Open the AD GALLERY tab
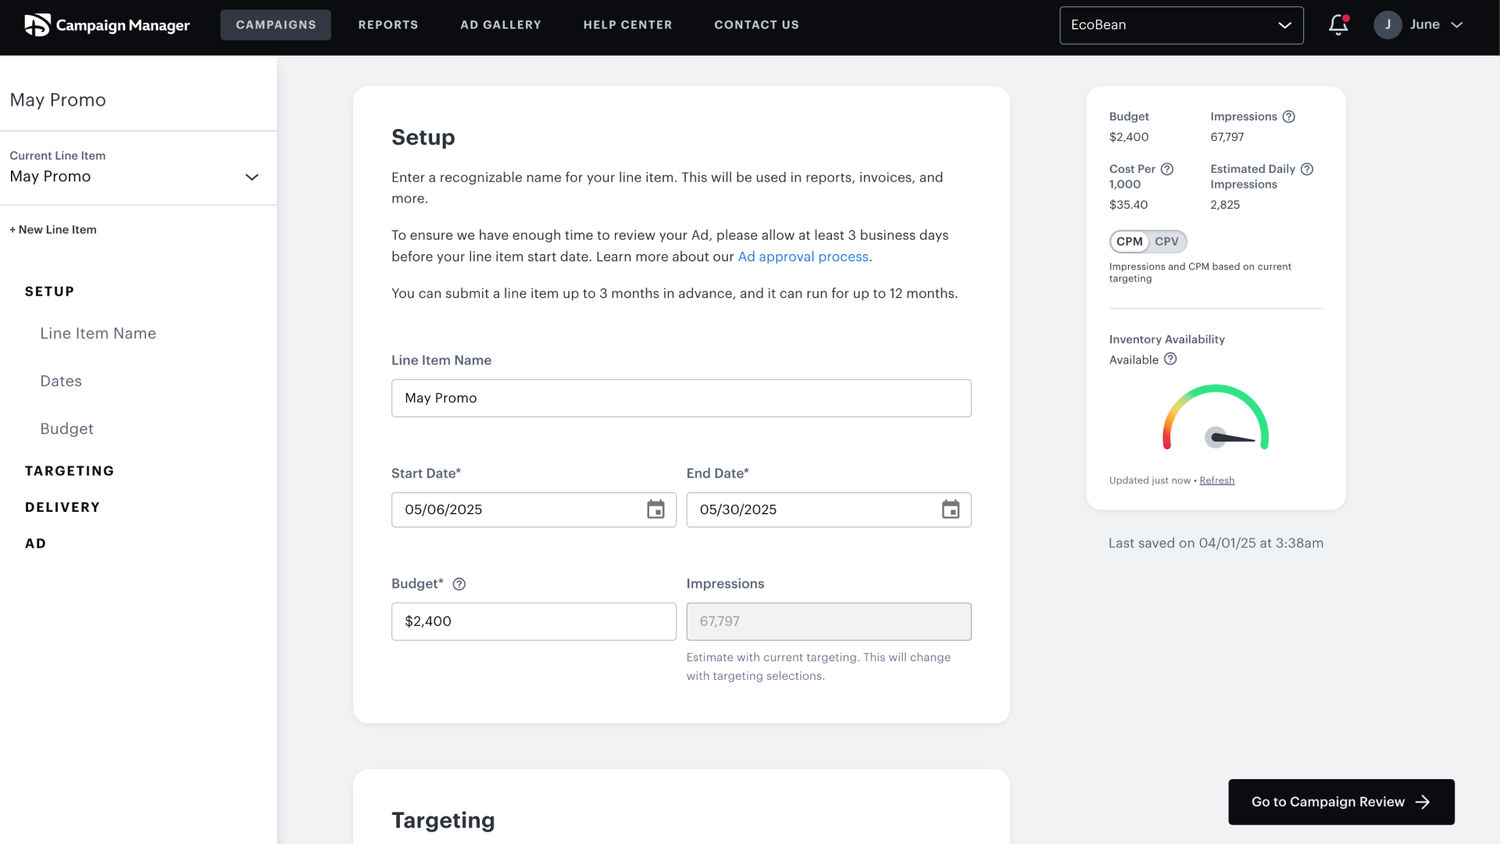 (501, 24)
